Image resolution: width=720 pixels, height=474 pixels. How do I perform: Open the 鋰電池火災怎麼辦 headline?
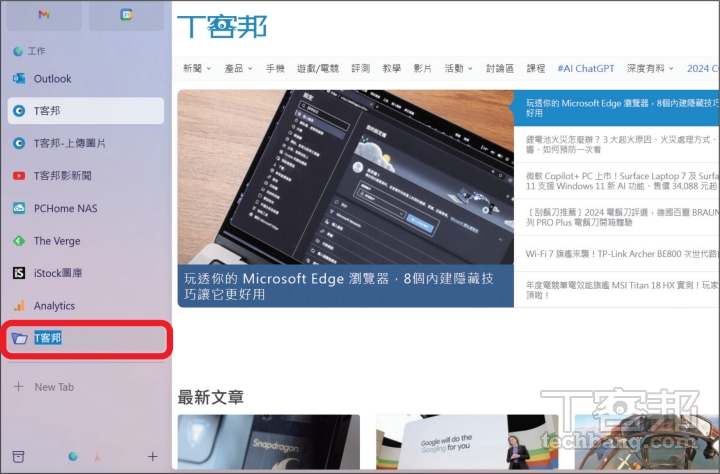coord(616,144)
